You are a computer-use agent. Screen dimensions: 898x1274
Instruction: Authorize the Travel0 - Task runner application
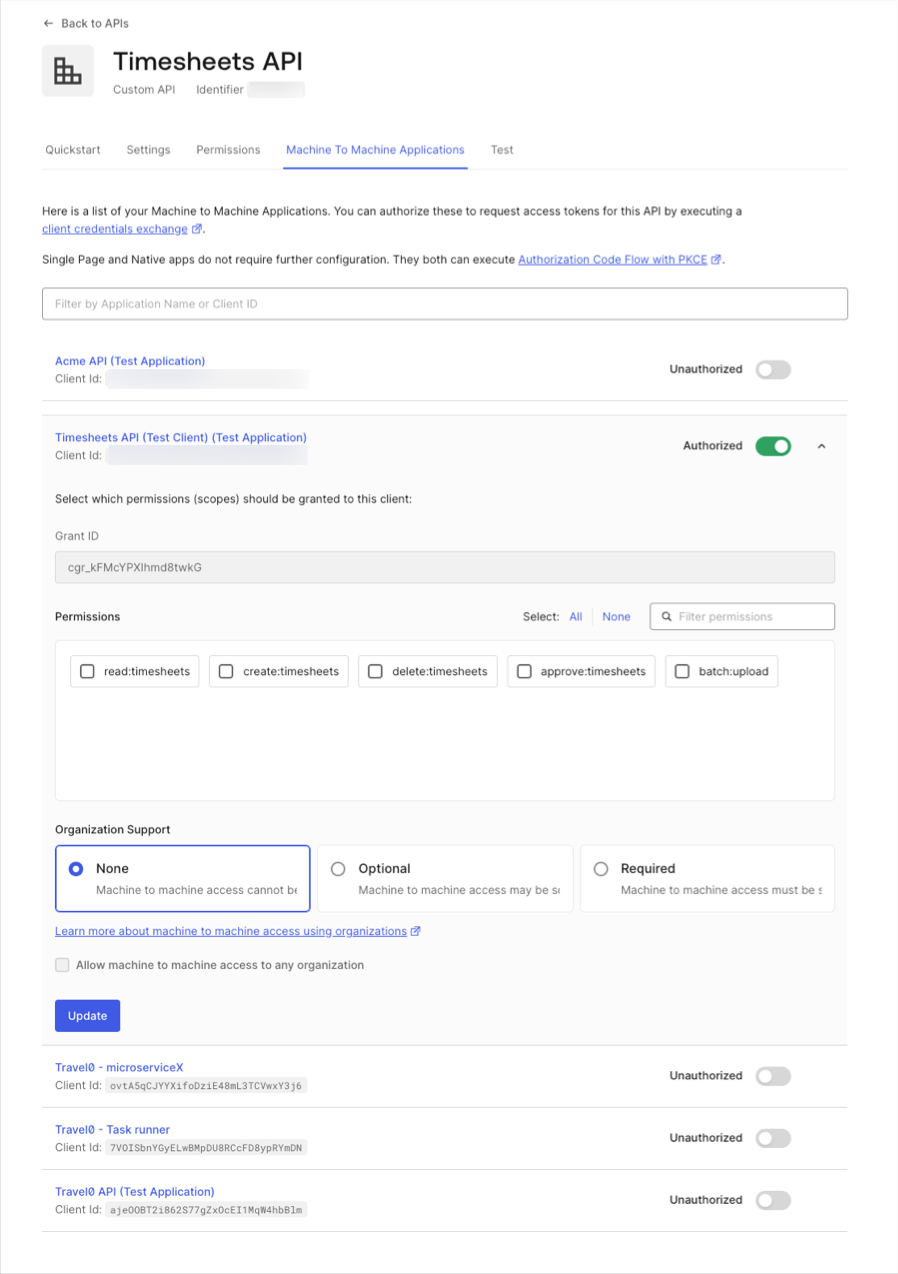pyautogui.click(x=773, y=1138)
